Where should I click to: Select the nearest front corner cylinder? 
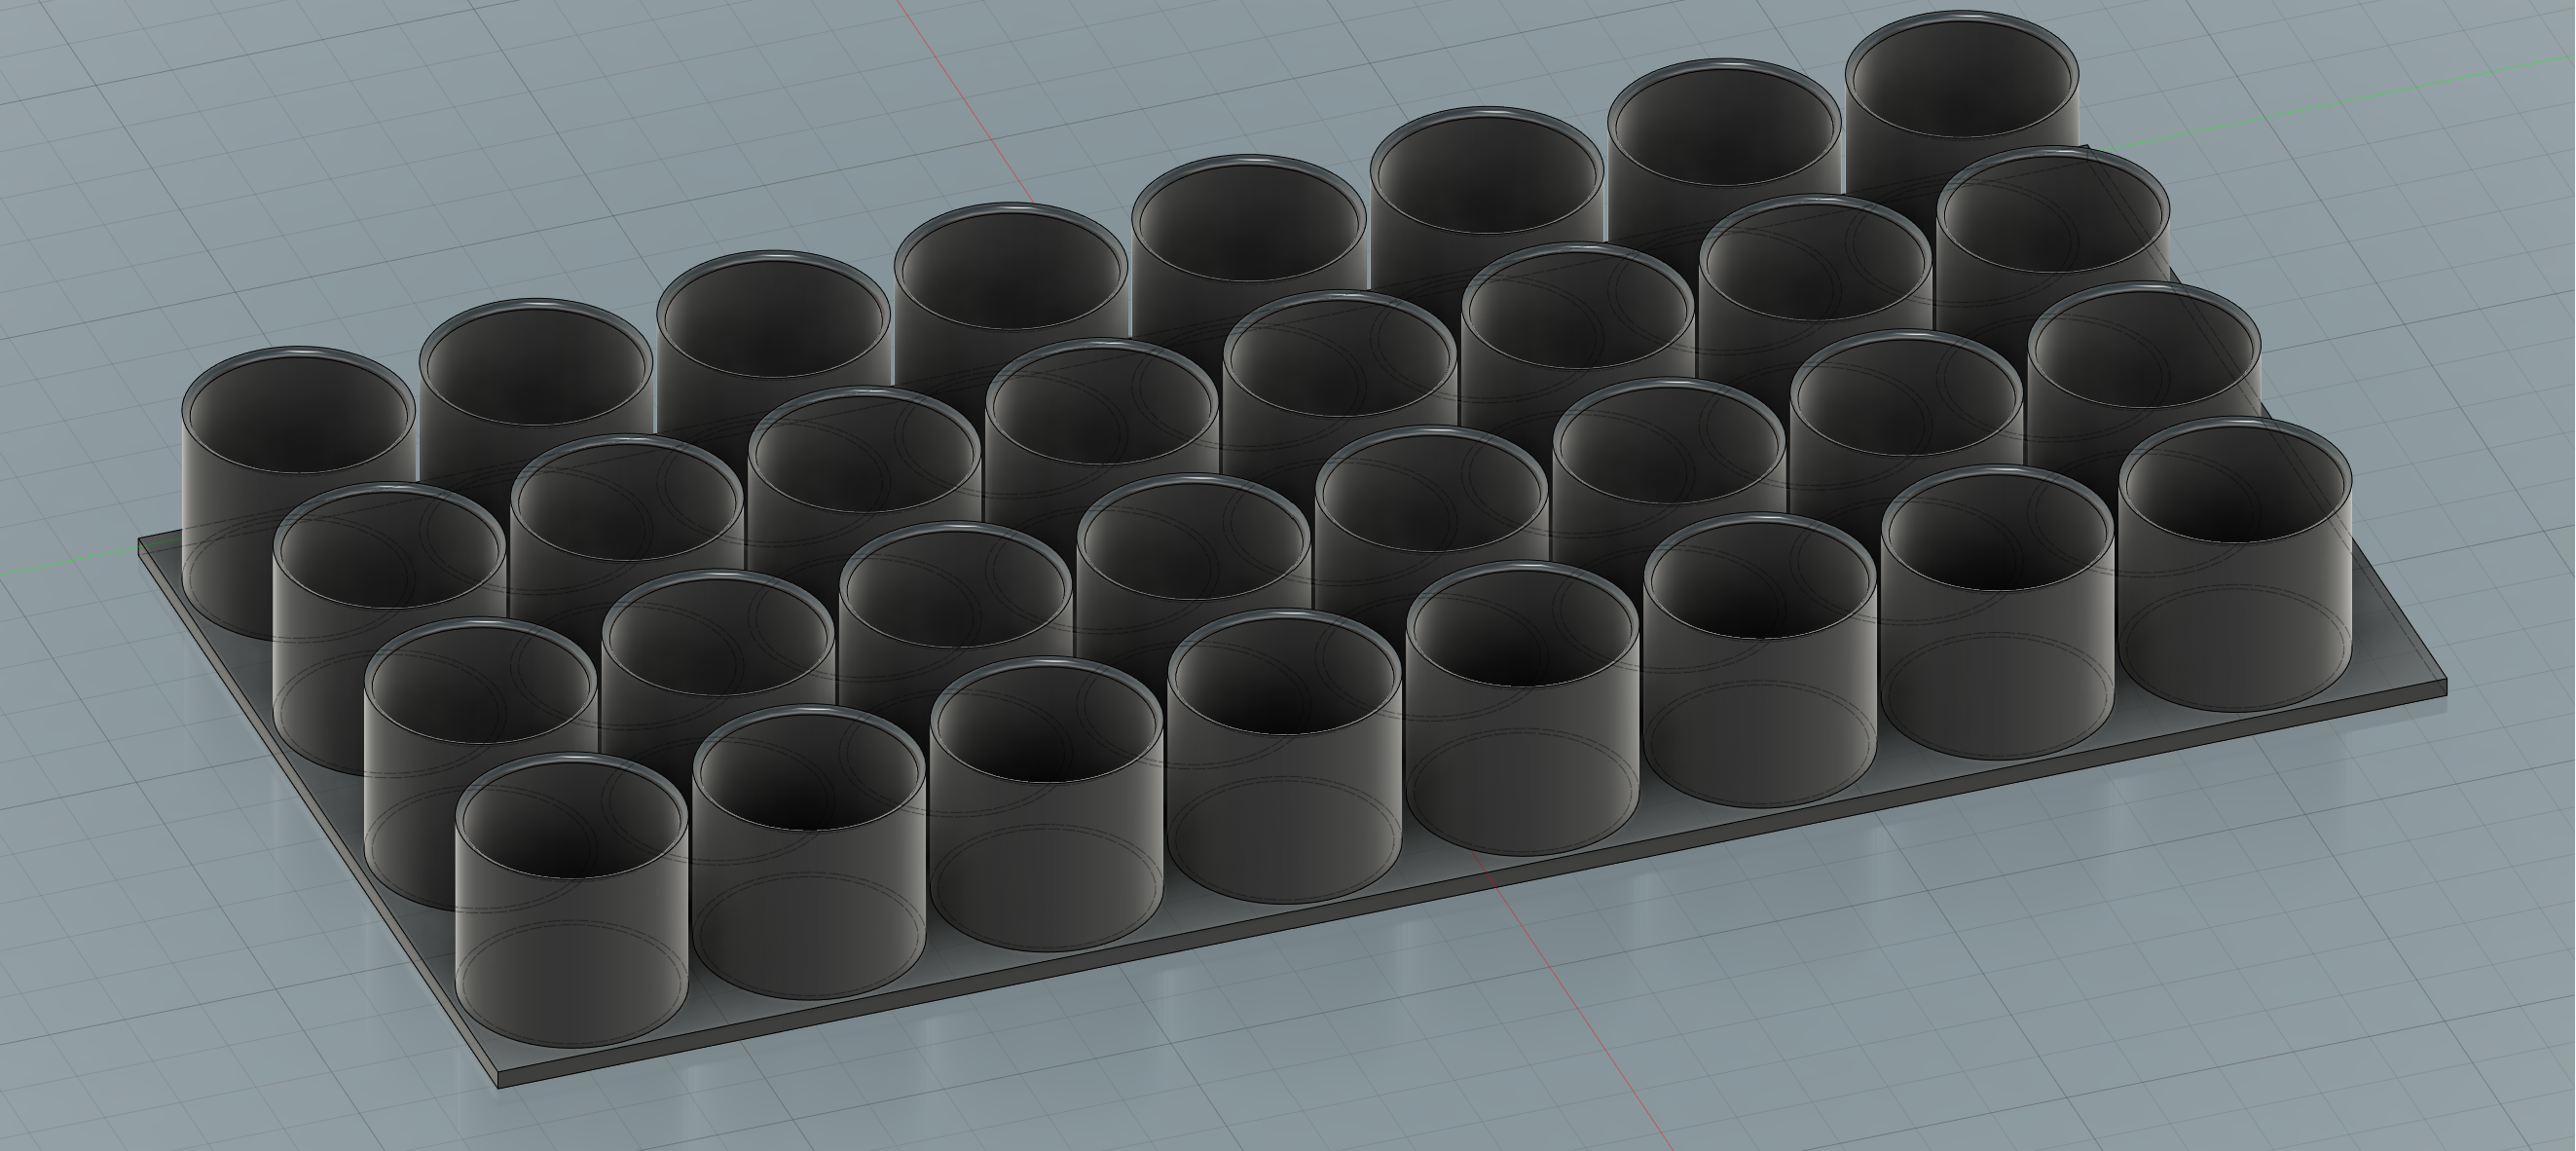coord(572,900)
